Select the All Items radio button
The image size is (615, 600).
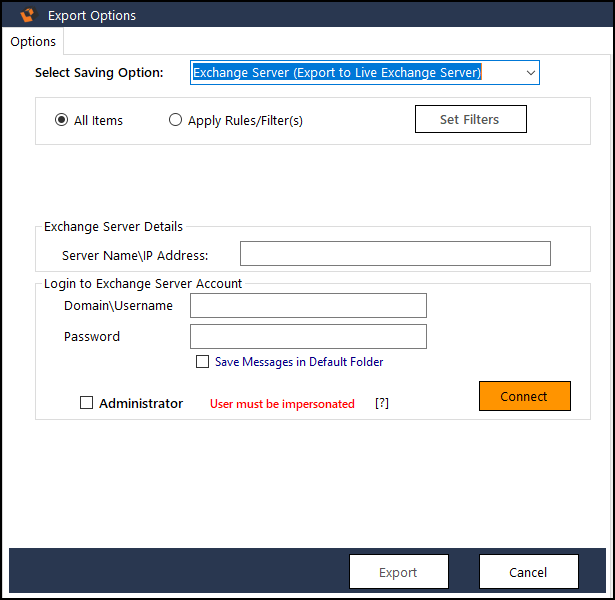pyautogui.click(x=62, y=120)
